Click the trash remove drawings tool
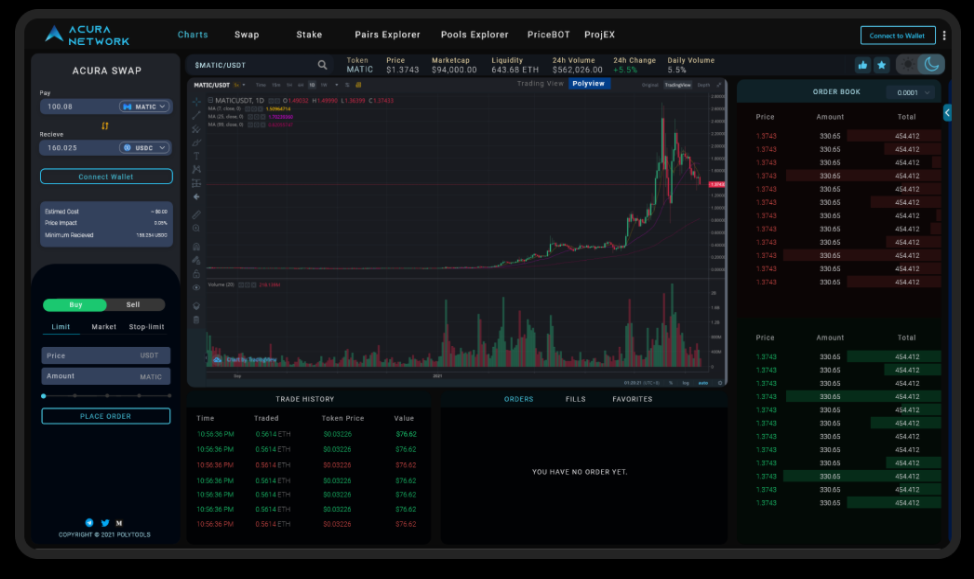The height and width of the screenshot is (579, 974). click(196, 320)
